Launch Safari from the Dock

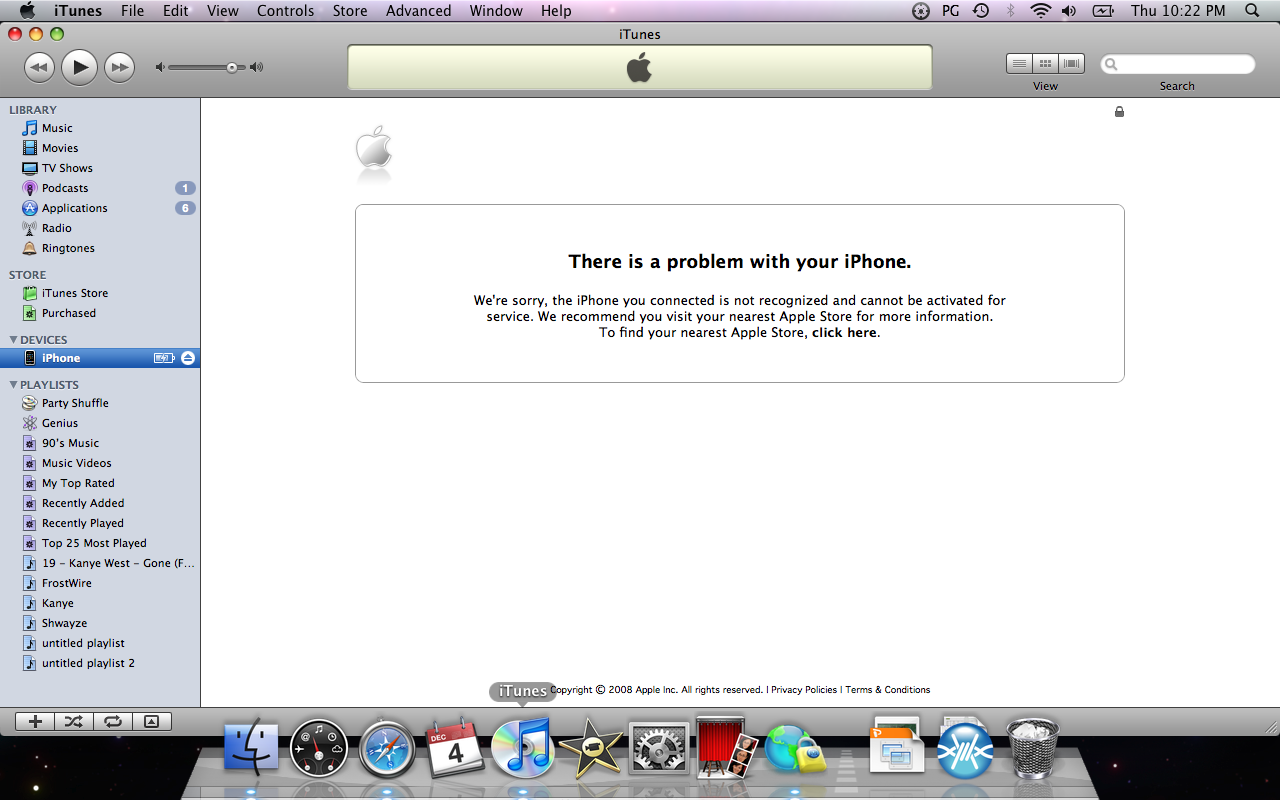(387, 749)
